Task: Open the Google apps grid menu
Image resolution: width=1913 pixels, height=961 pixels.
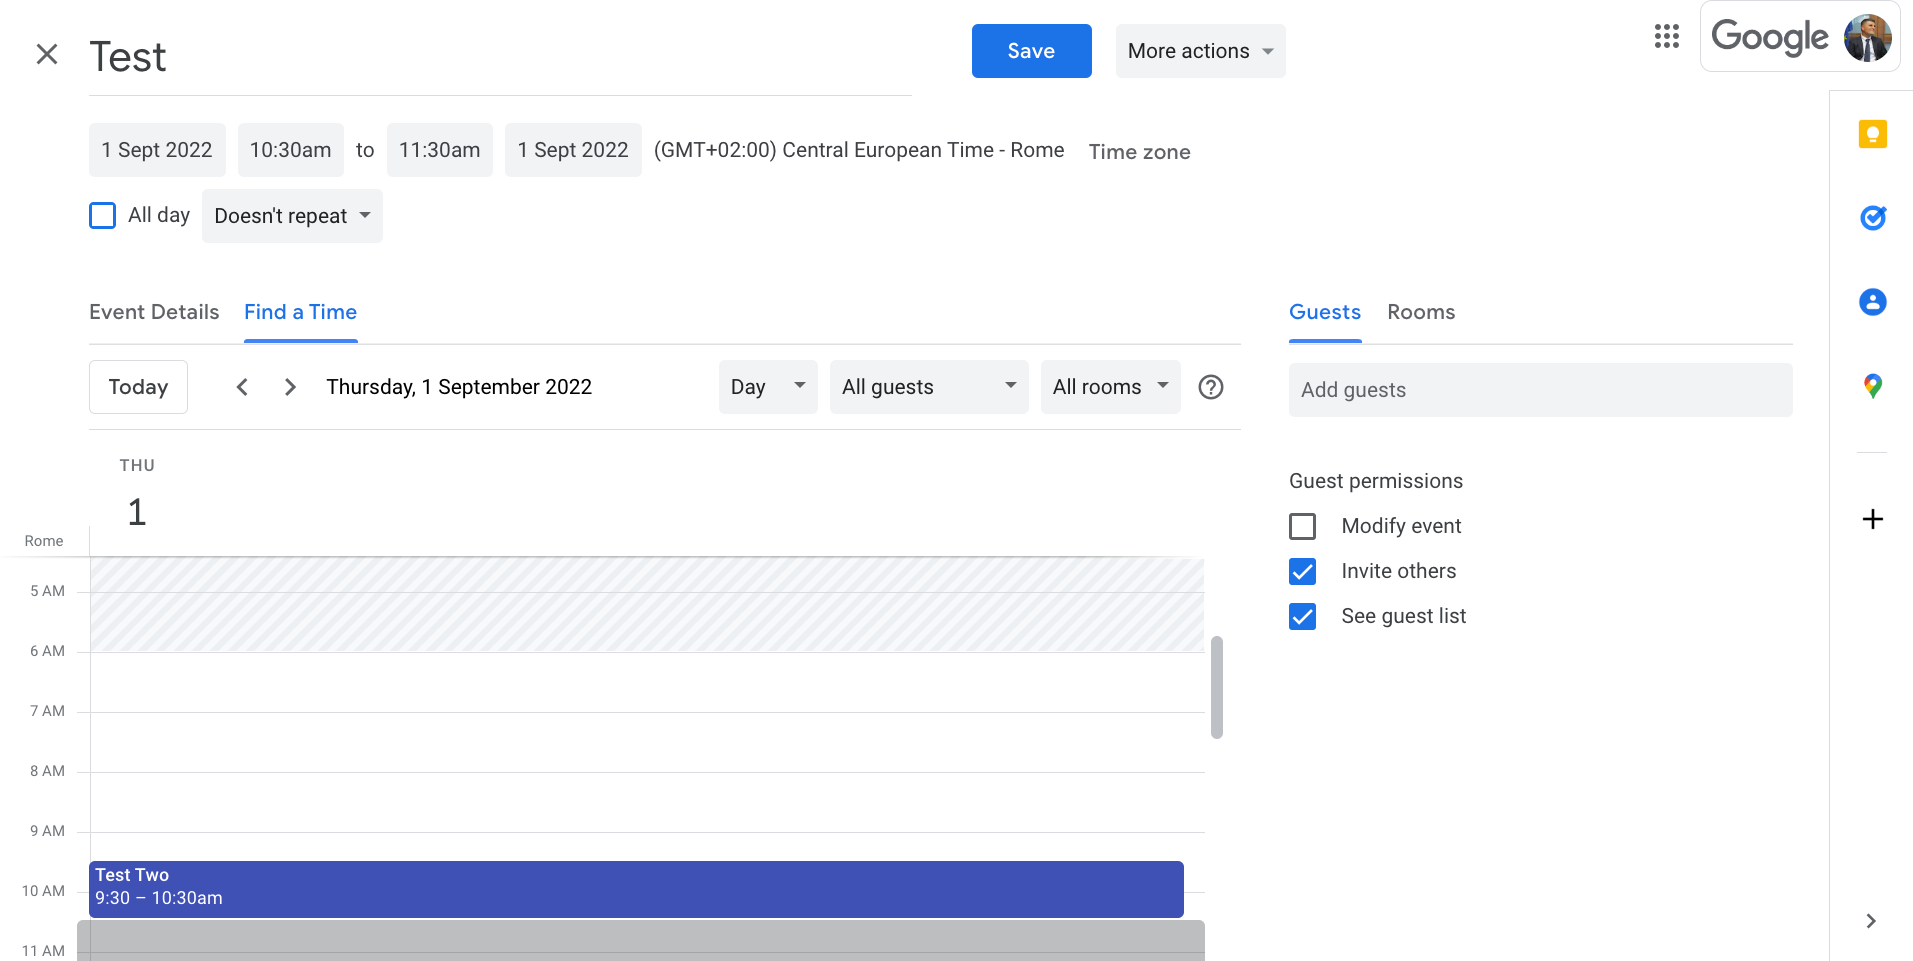Action: [x=1666, y=36]
